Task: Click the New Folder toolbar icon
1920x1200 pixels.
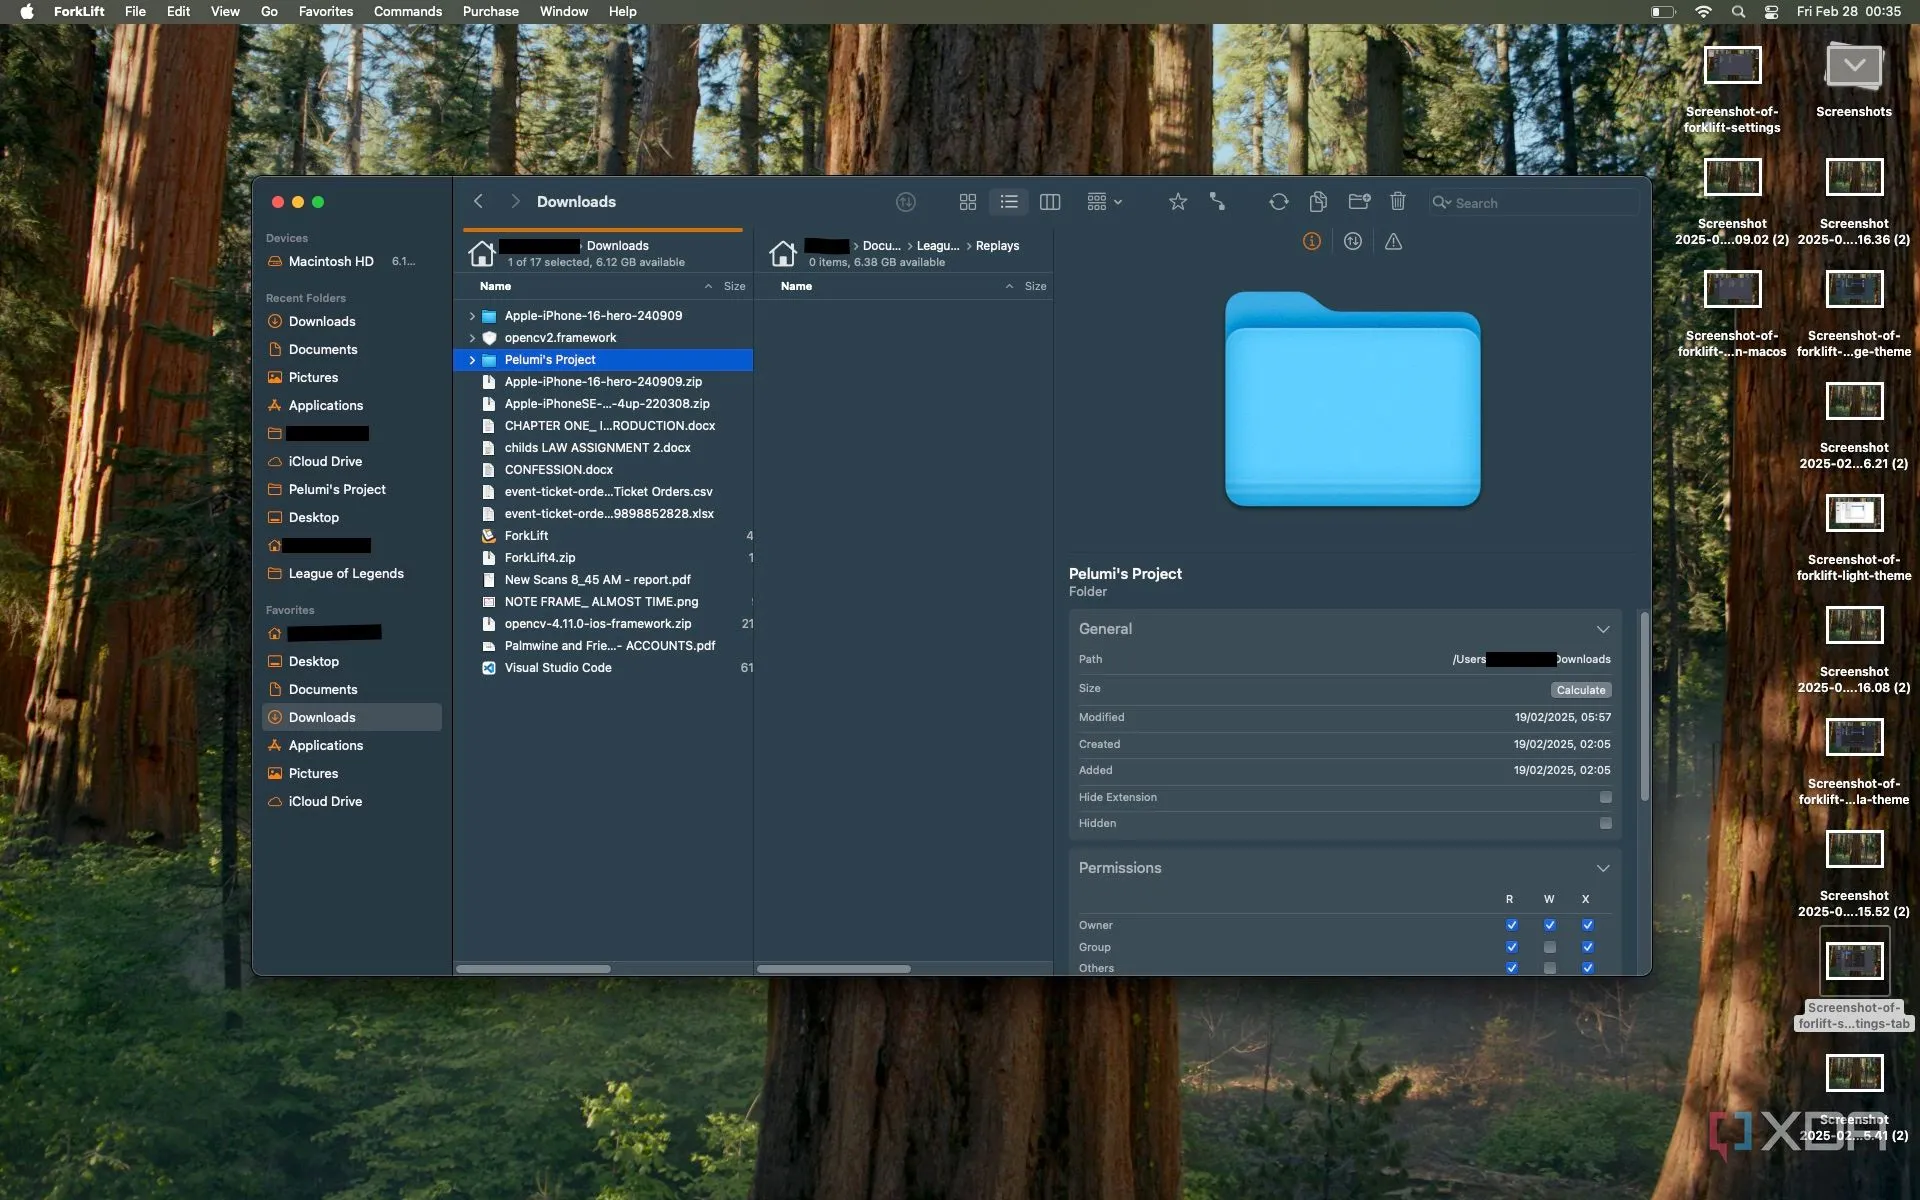Action: click(x=1358, y=202)
